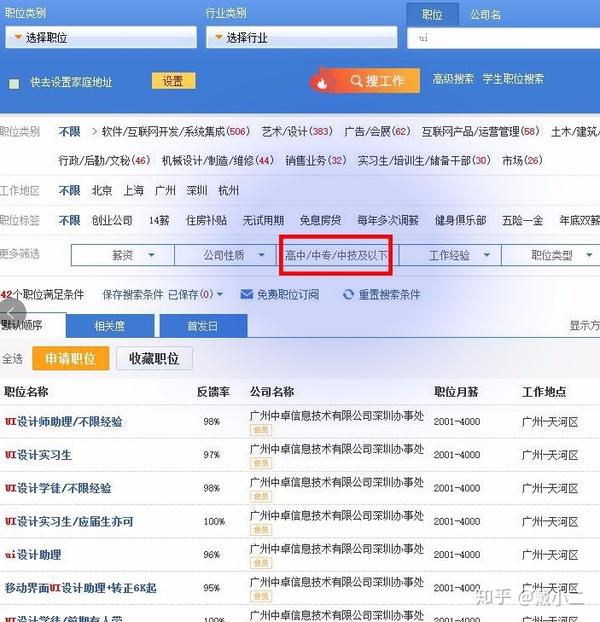Filter by 实习生/培训生/储备干部 category

(424, 160)
